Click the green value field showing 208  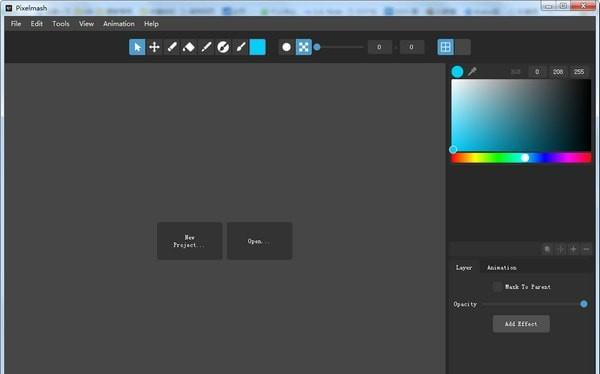tap(558, 72)
